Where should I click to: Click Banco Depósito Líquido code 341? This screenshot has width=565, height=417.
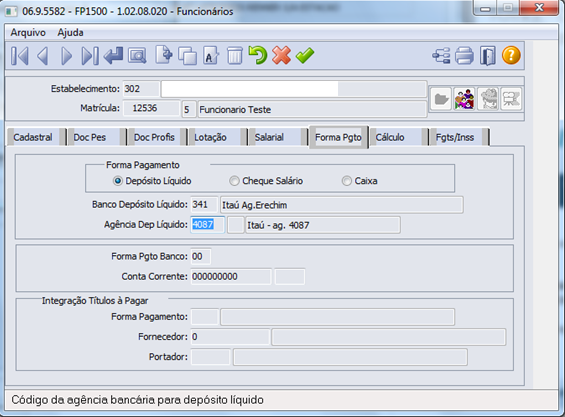point(204,205)
